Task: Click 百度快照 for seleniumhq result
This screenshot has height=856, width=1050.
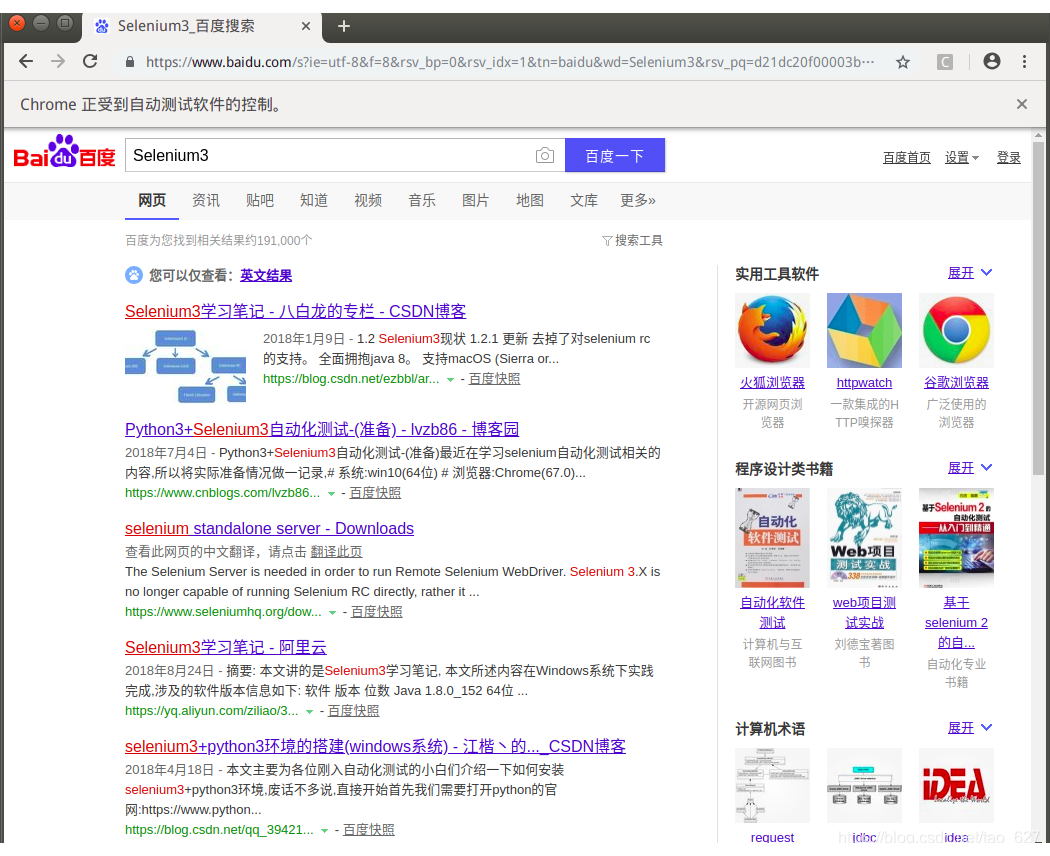Action: (x=376, y=612)
